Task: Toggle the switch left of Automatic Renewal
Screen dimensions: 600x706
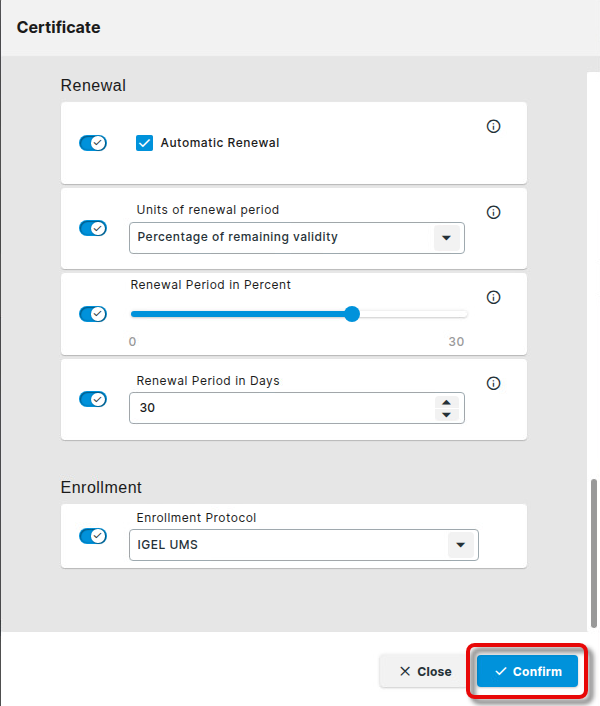Action: (93, 143)
